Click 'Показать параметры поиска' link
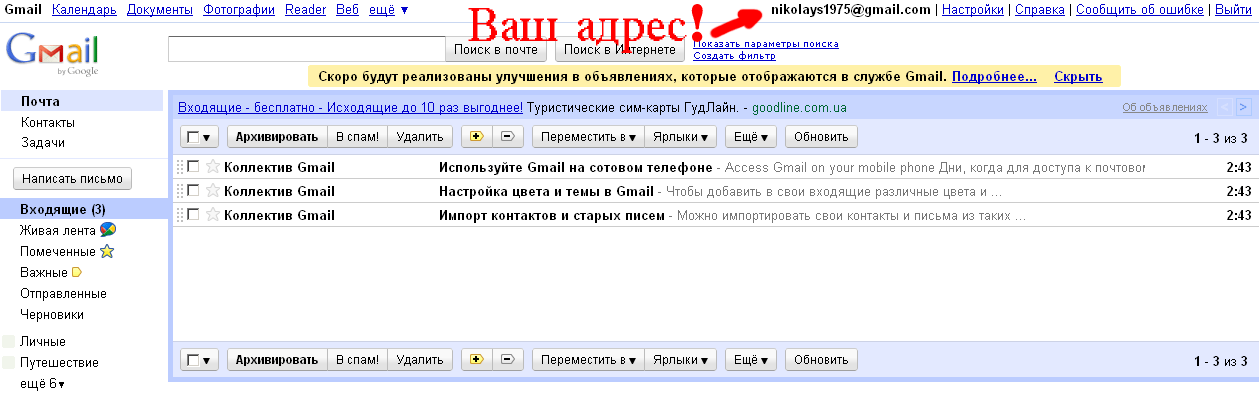Image resolution: width=1259 pixels, height=394 pixels. pyautogui.click(x=765, y=44)
